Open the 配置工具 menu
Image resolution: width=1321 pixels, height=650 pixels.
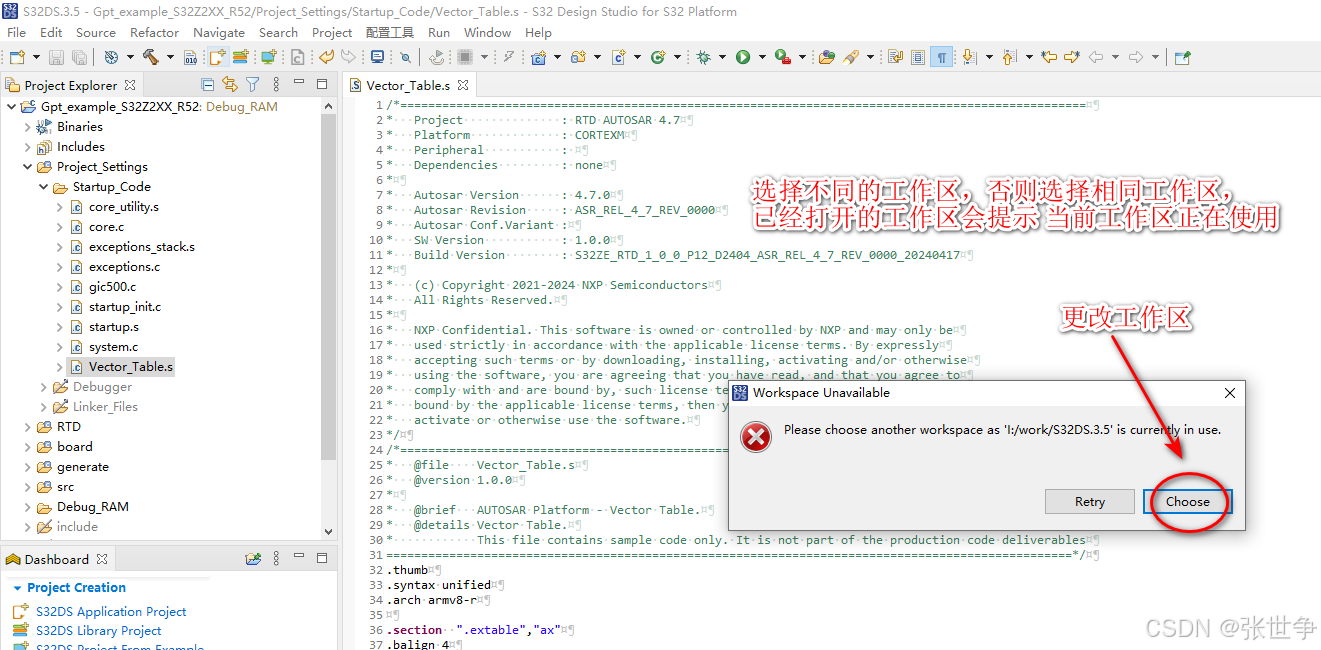click(390, 32)
